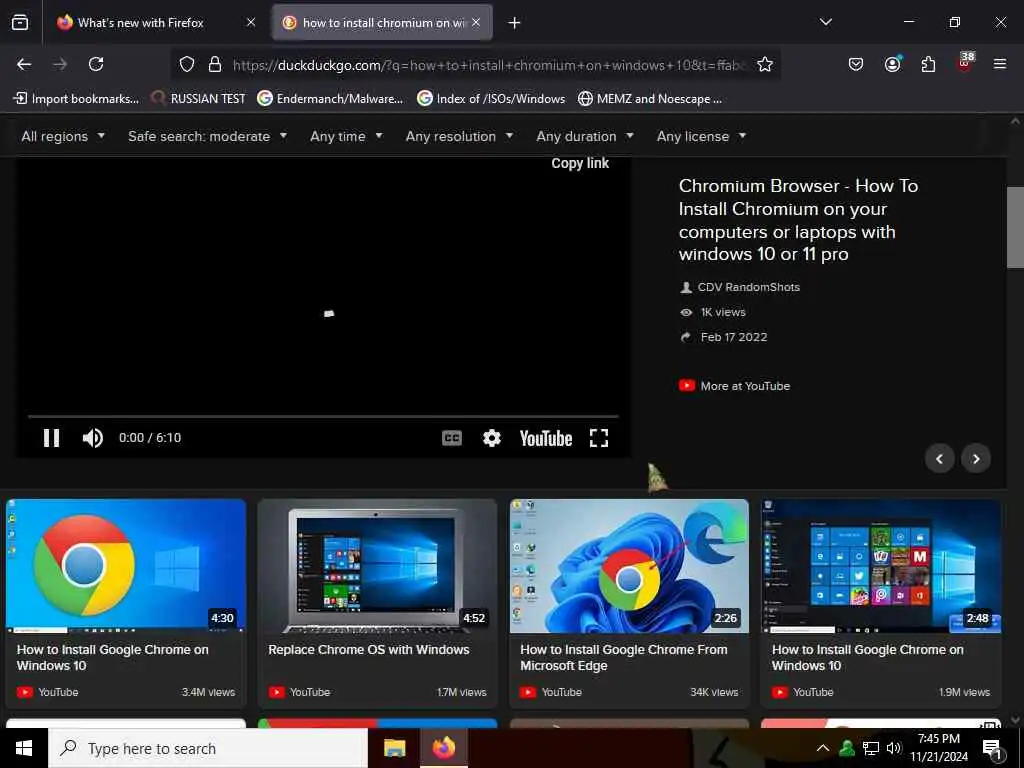Open the Extensions puzzle icon
The height and width of the screenshot is (768, 1024).
[x=928, y=64]
